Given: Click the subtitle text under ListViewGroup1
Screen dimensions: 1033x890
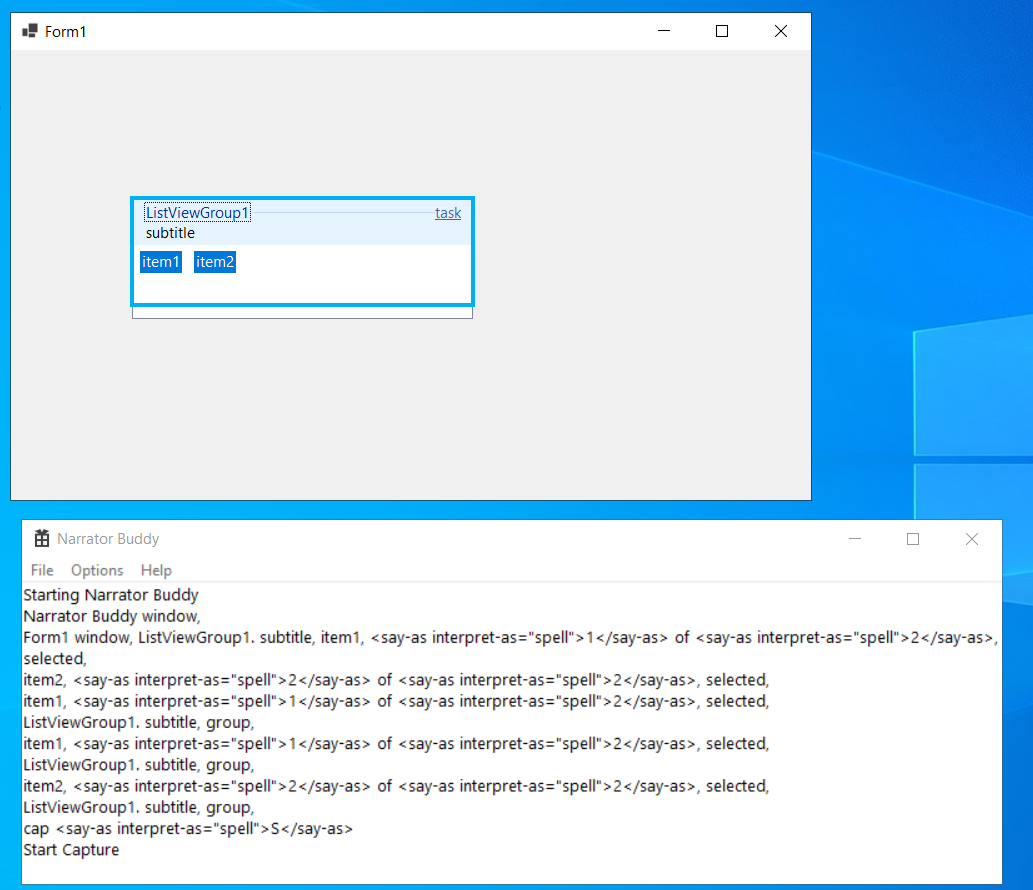Looking at the screenshot, I should pyautogui.click(x=170, y=232).
